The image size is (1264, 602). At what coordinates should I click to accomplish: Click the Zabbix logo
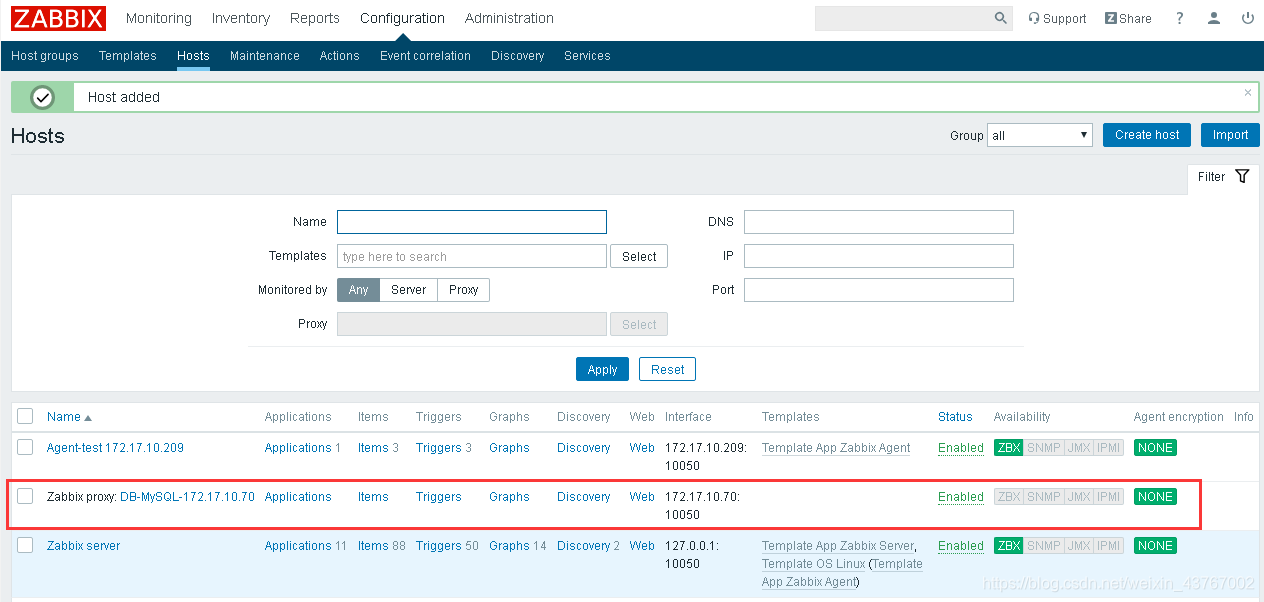(58, 18)
